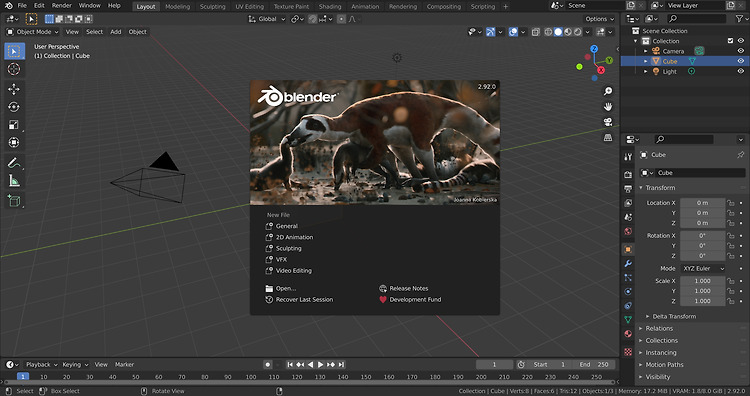This screenshot has width=750, height=396.
Task: Open the File menu
Action: [22, 6]
